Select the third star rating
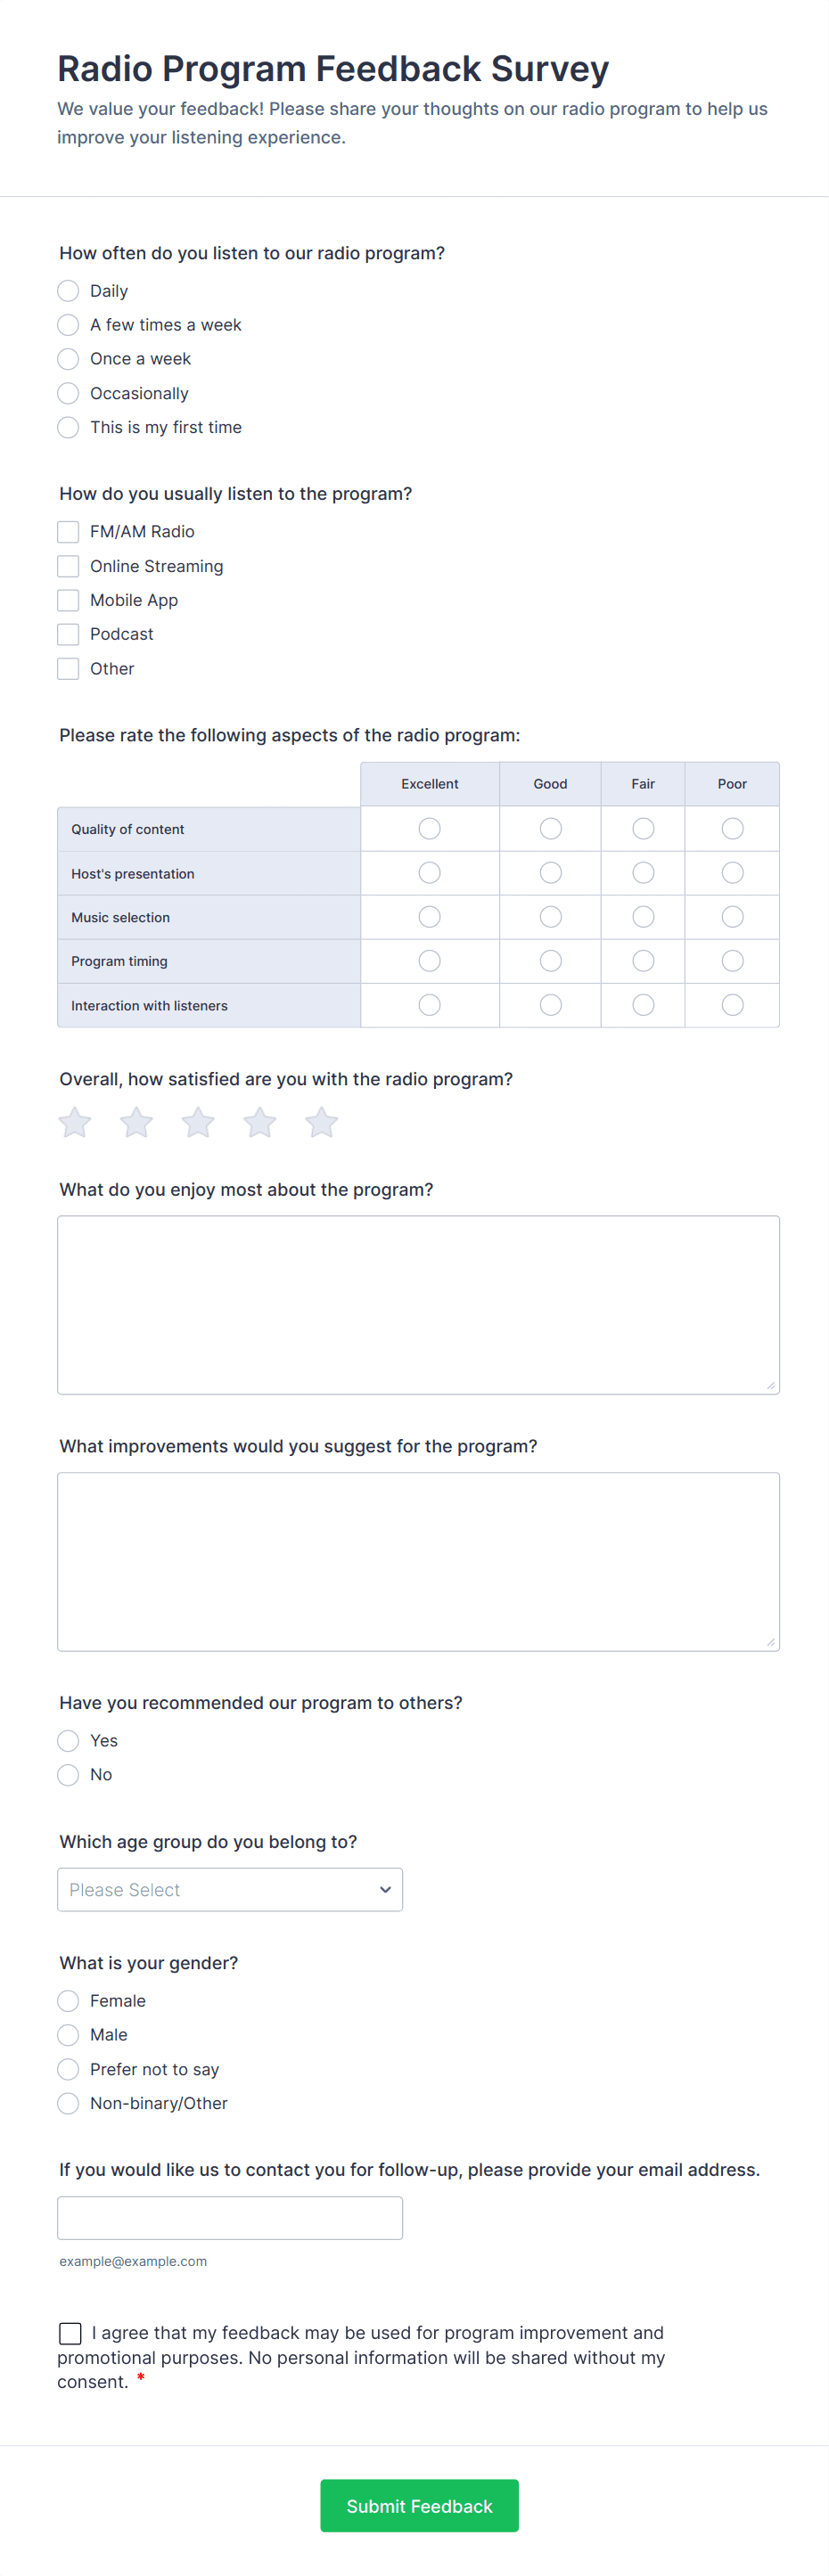The height and width of the screenshot is (2576, 829). (x=197, y=1122)
